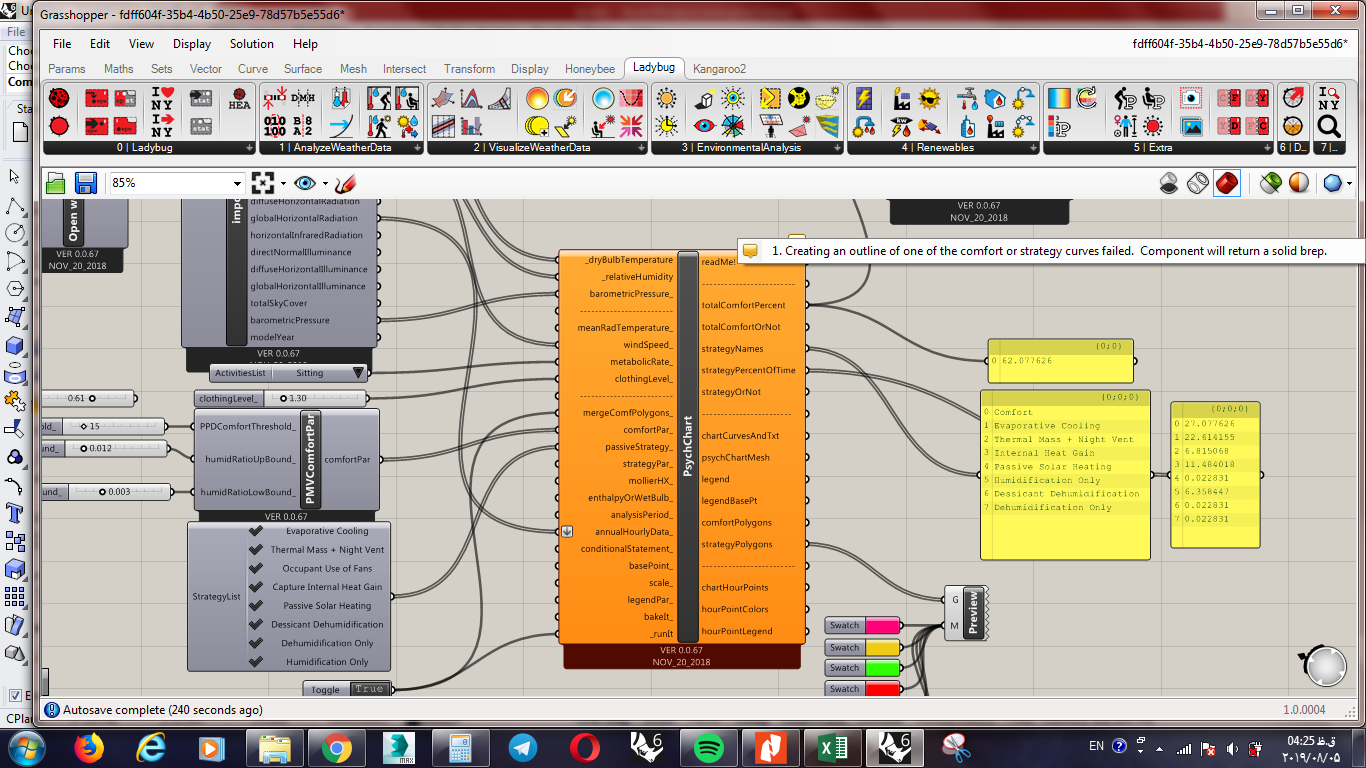This screenshot has height=768, width=1366.
Task: Switch to the Honeybee tab
Action: tap(590, 69)
